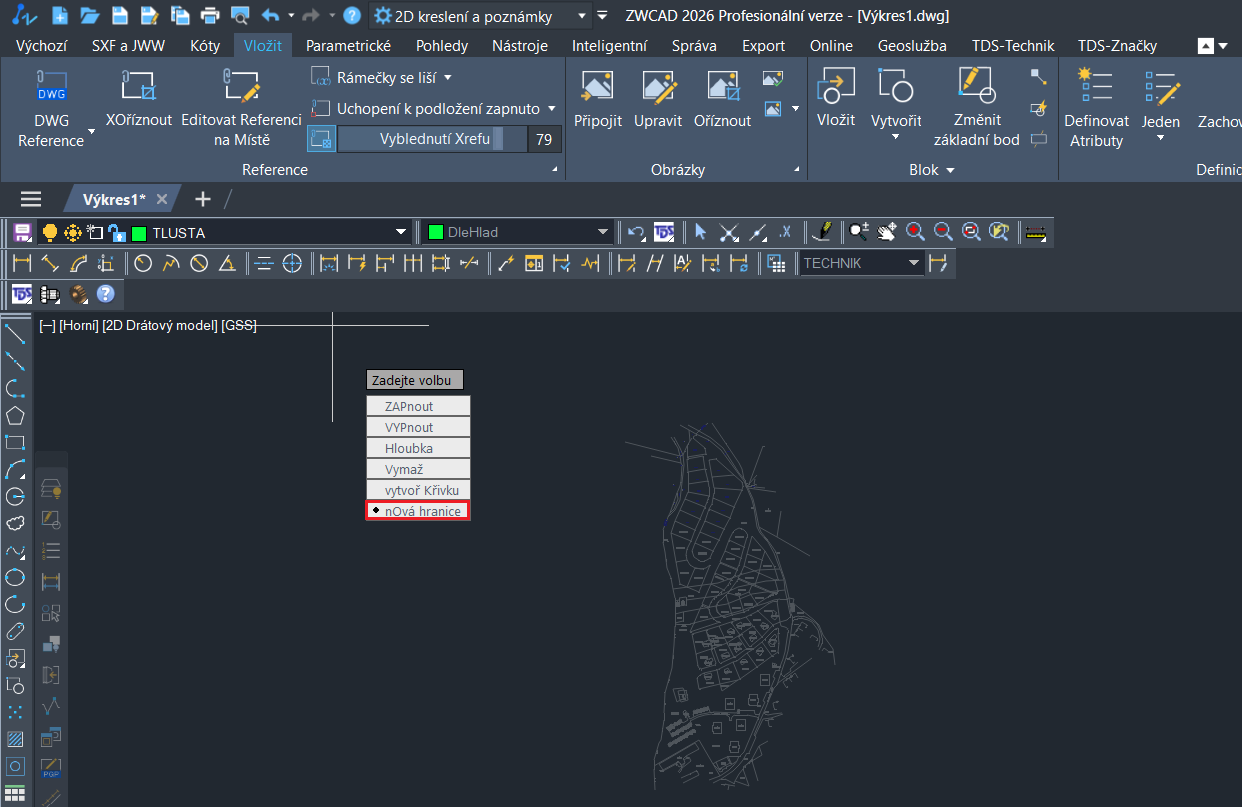This screenshot has height=807, width=1242.
Task: Click the new drawing tab plus button
Action: pyautogui.click(x=203, y=199)
